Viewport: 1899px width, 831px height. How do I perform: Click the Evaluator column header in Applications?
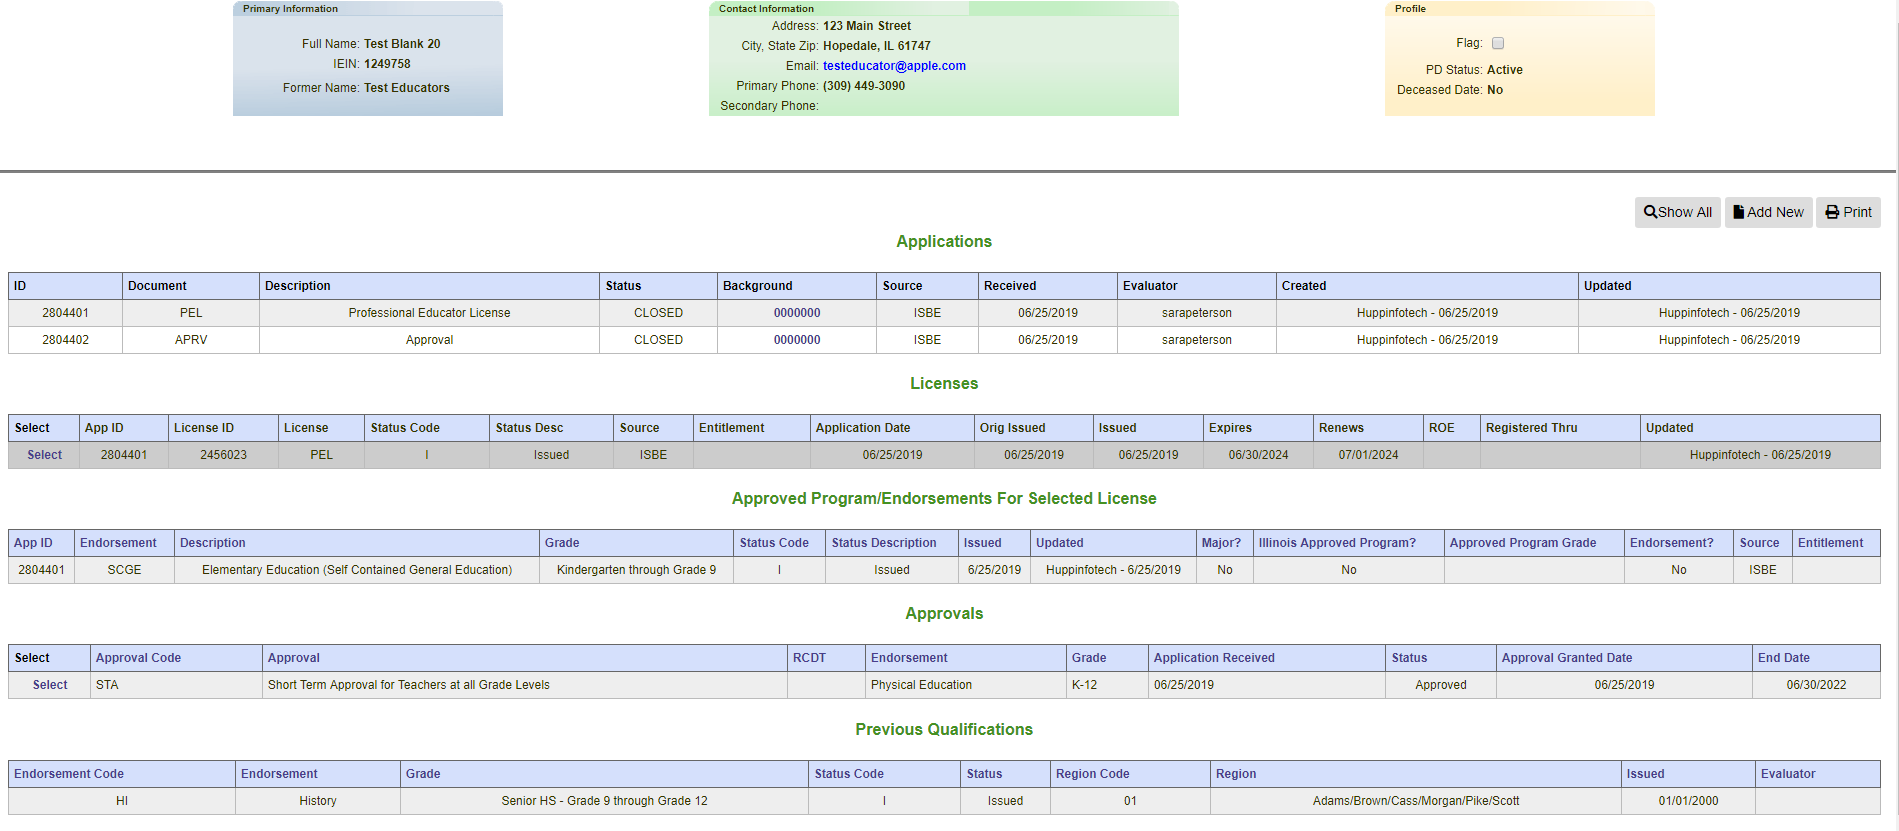pyautogui.click(x=1196, y=286)
